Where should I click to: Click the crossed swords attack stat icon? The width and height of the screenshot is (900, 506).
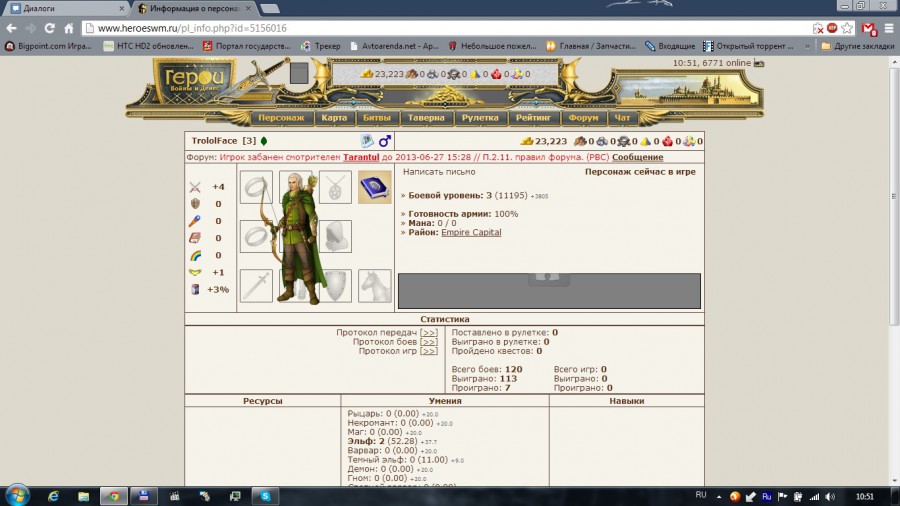coord(195,187)
